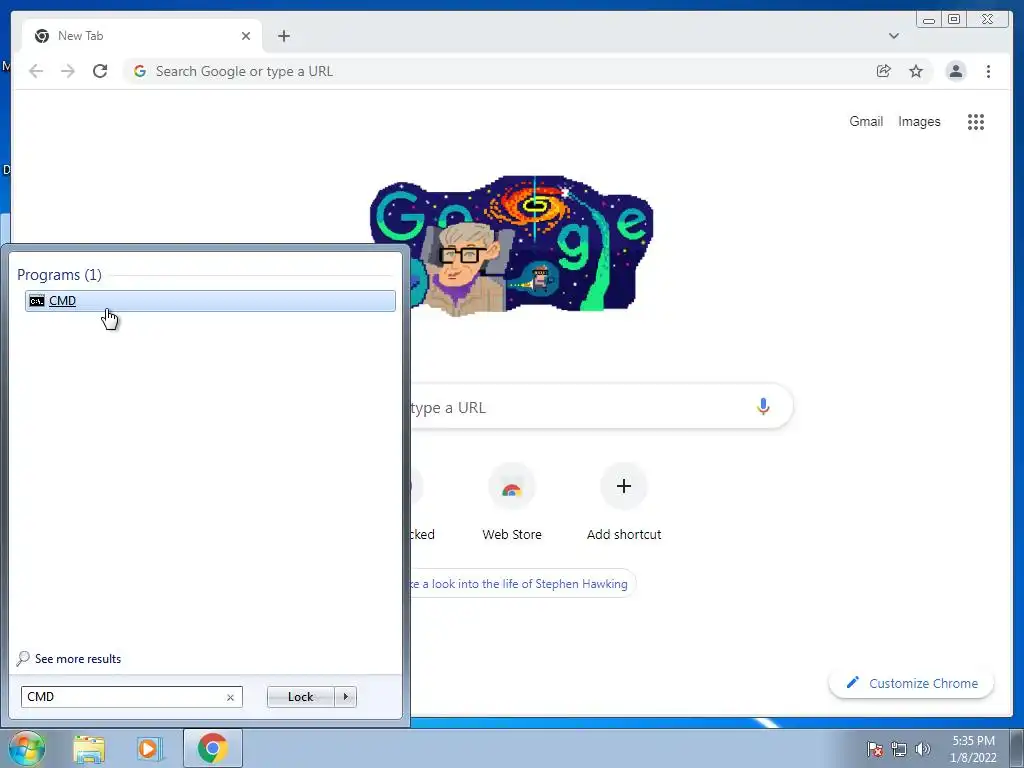Open Windows Explorer from the taskbar
The image size is (1024, 768).
pyautogui.click(x=89, y=749)
